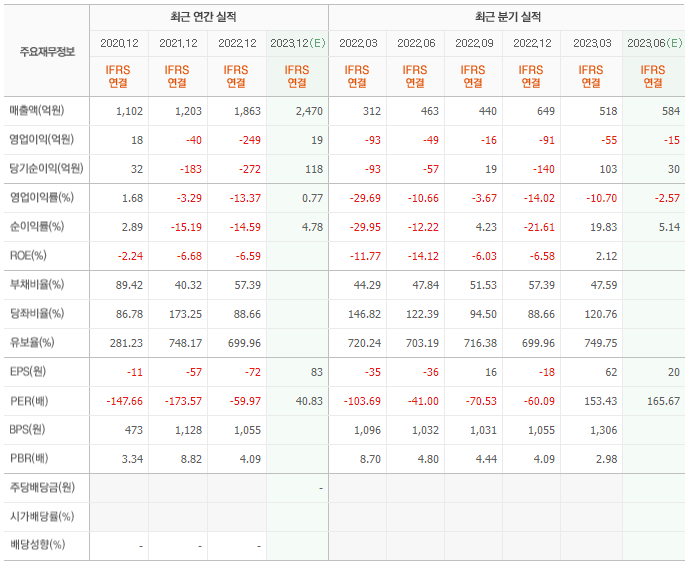Select the 2022.09 quarterly column header
The image size is (689, 565).
[x=474, y=43]
